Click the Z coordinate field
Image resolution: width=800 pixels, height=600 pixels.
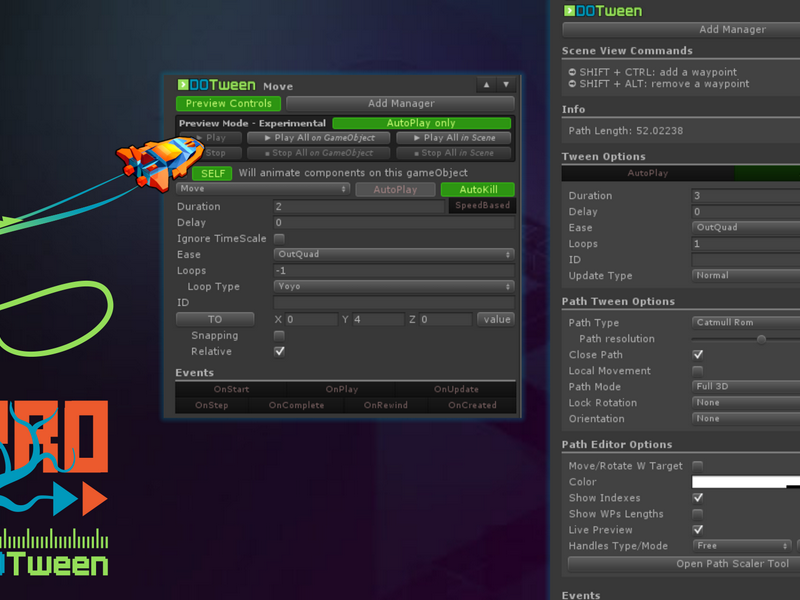[x=445, y=319]
